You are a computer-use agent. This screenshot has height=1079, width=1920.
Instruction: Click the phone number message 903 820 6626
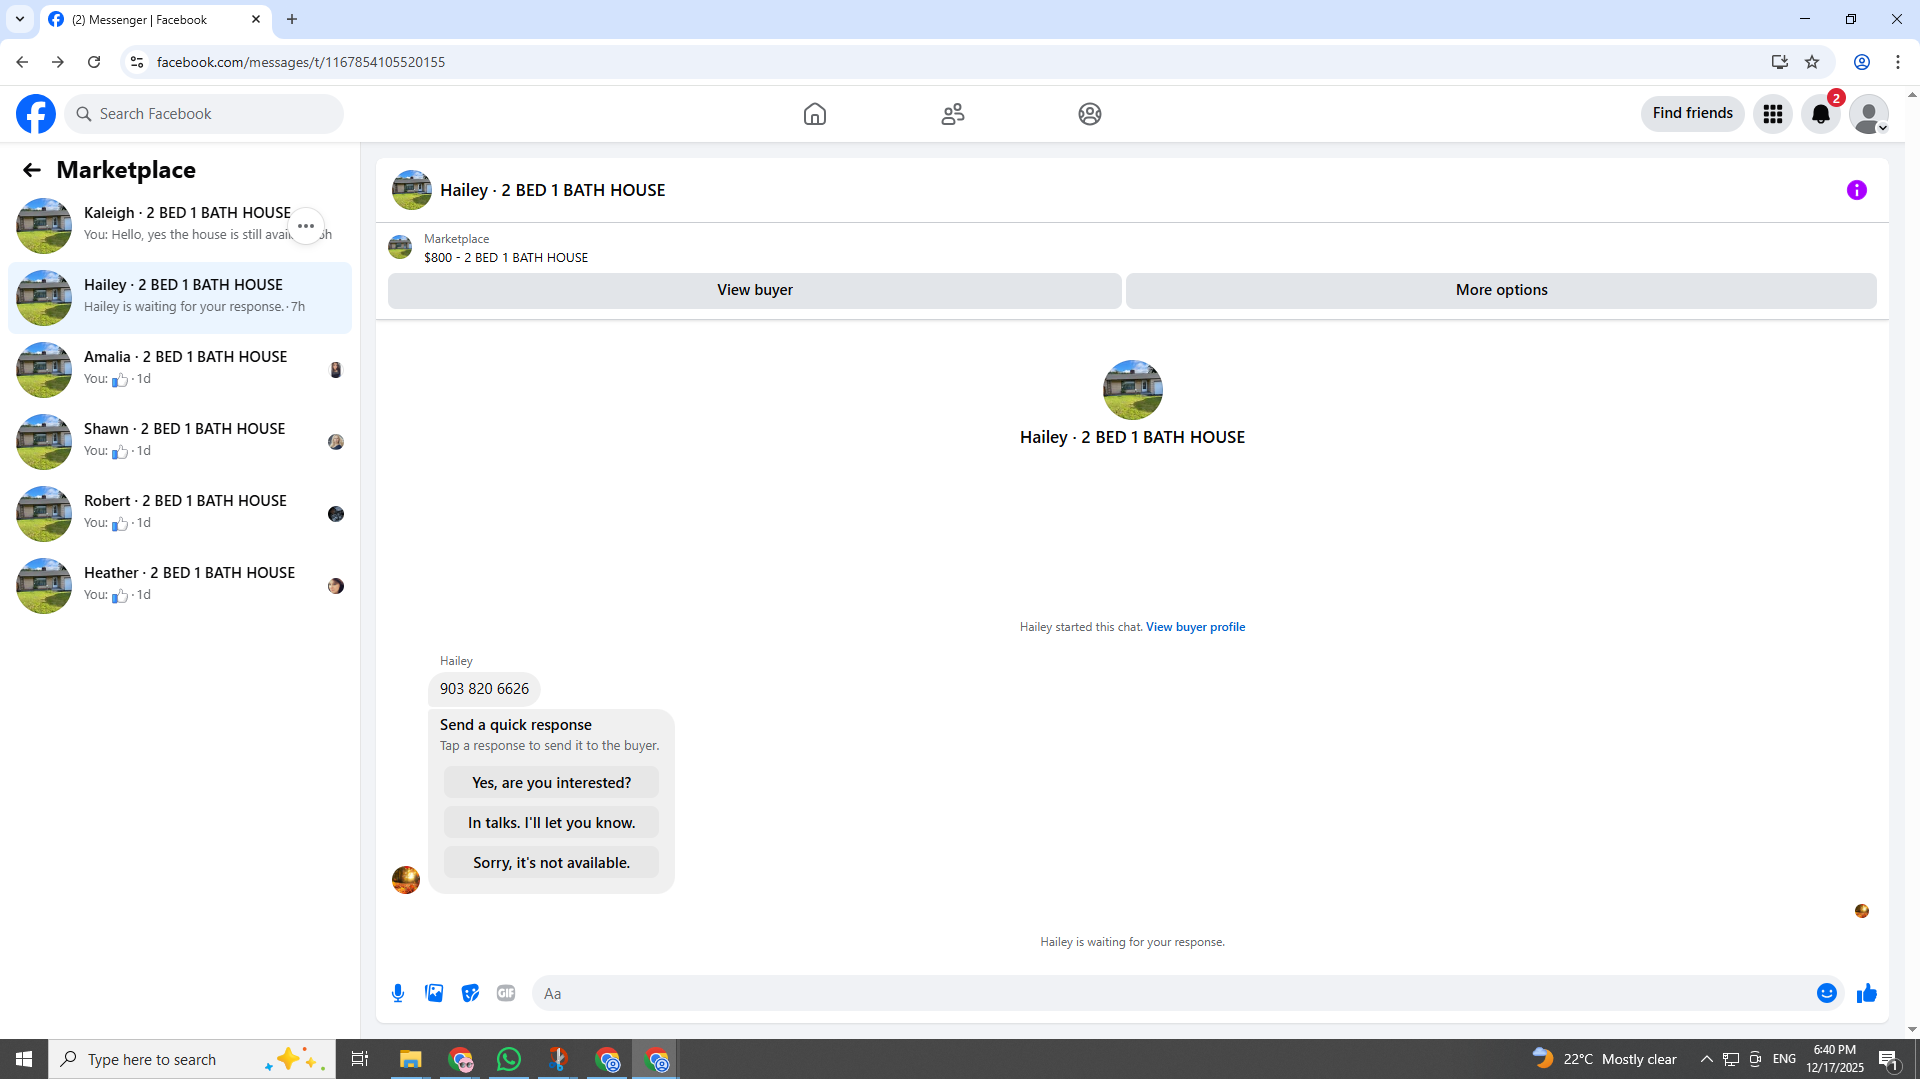click(x=484, y=689)
